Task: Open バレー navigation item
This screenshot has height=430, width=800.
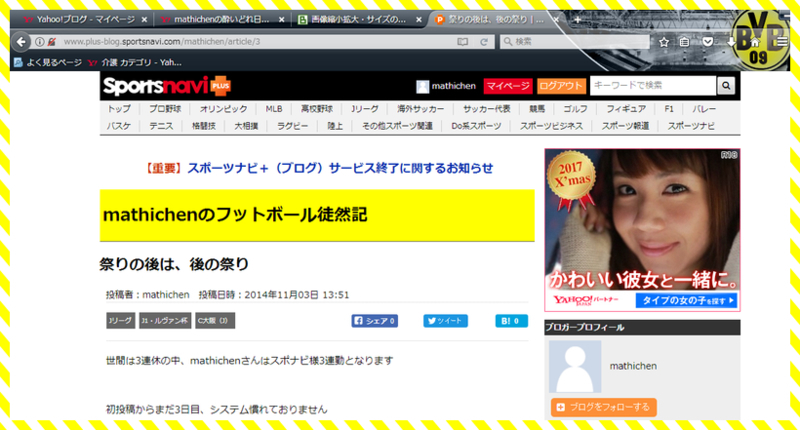Action: pyautogui.click(x=704, y=109)
